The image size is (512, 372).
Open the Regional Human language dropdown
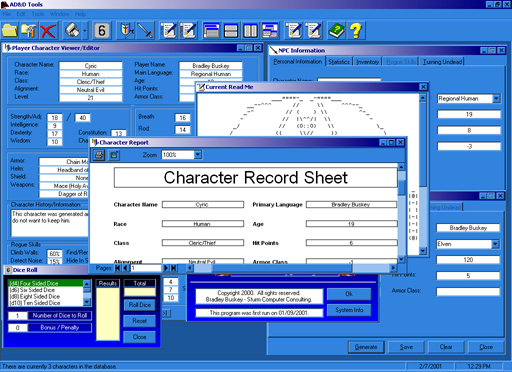tap(496, 99)
